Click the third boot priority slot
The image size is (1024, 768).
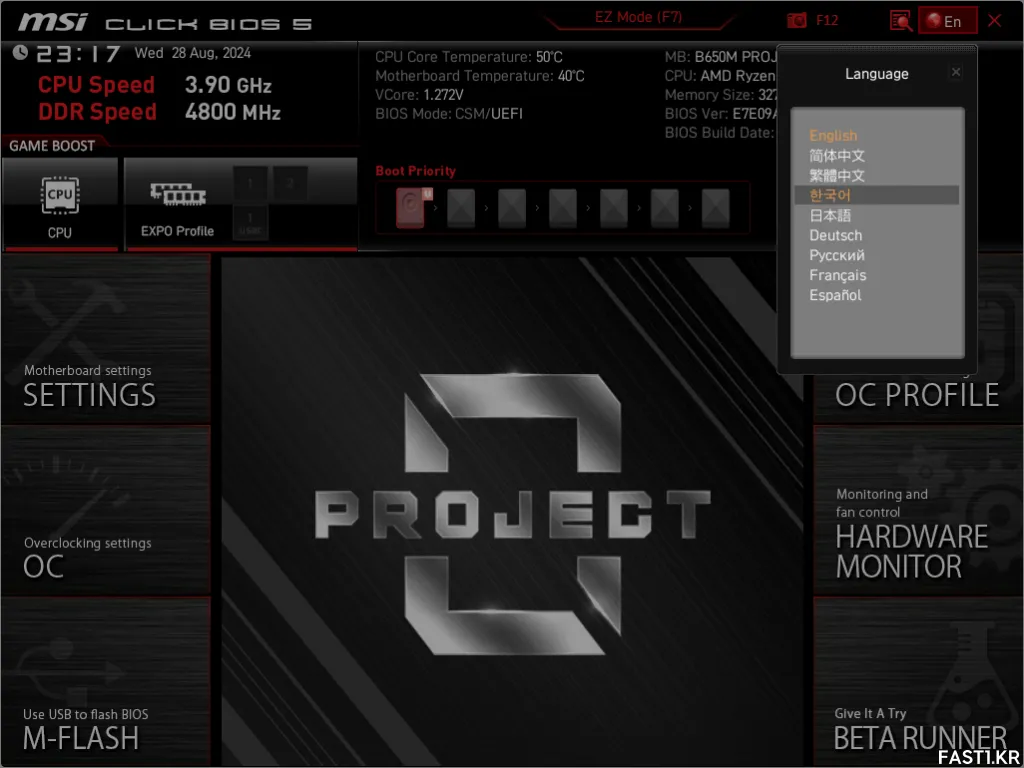tap(512, 208)
